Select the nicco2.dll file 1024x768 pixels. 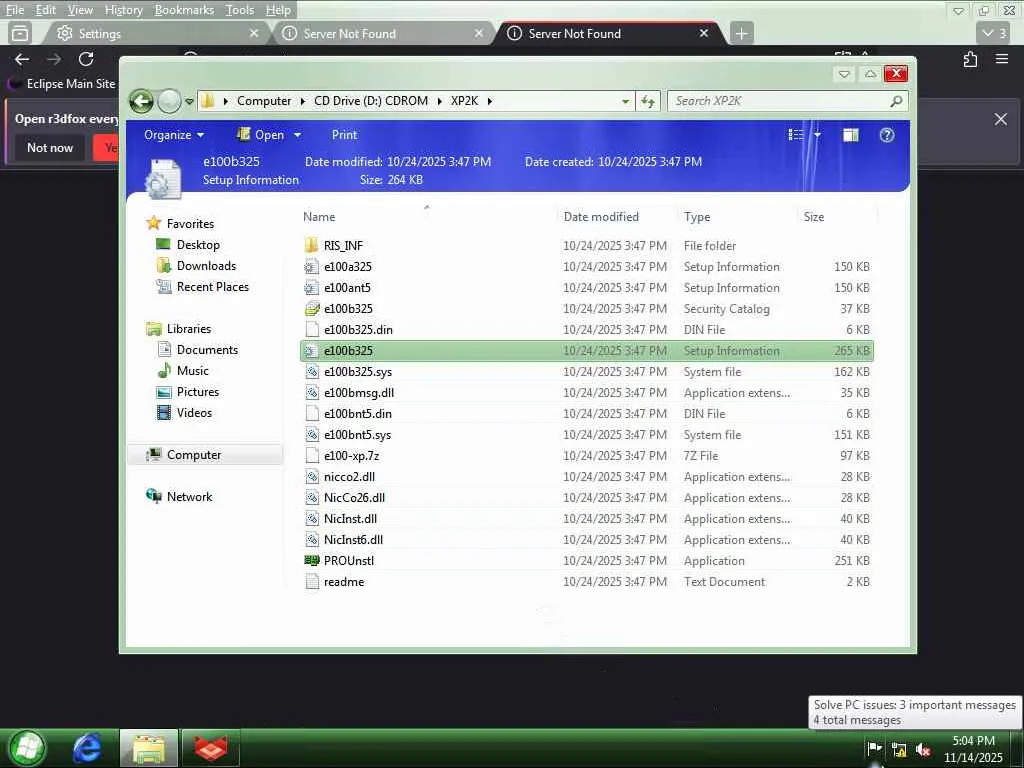pyautogui.click(x=349, y=477)
